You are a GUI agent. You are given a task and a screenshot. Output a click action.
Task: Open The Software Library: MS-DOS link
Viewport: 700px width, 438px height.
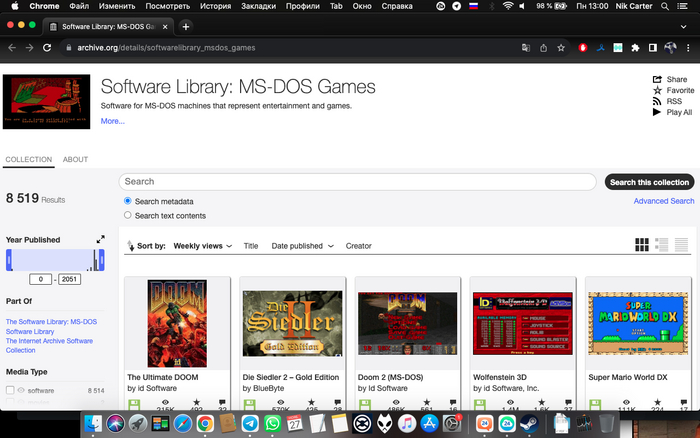[51, 321]
